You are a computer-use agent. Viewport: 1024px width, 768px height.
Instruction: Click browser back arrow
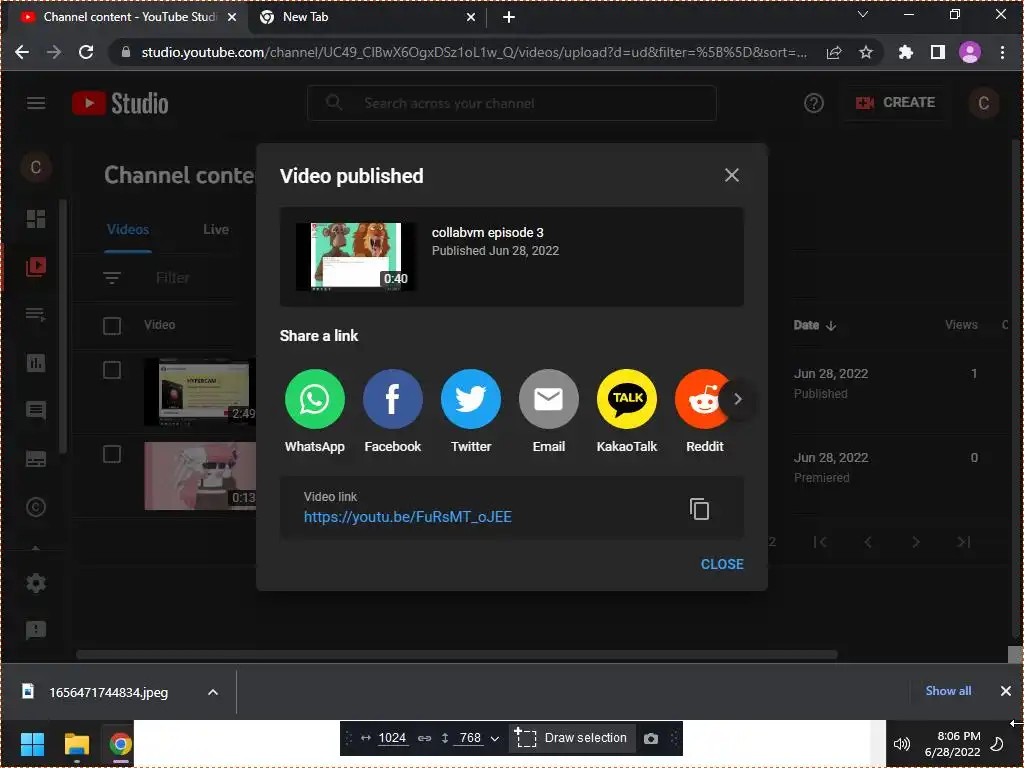22,52
